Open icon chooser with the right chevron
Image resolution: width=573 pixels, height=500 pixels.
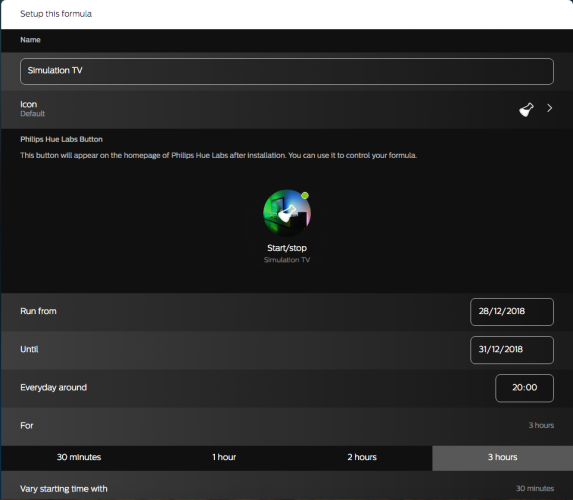[x=549, y=108]
